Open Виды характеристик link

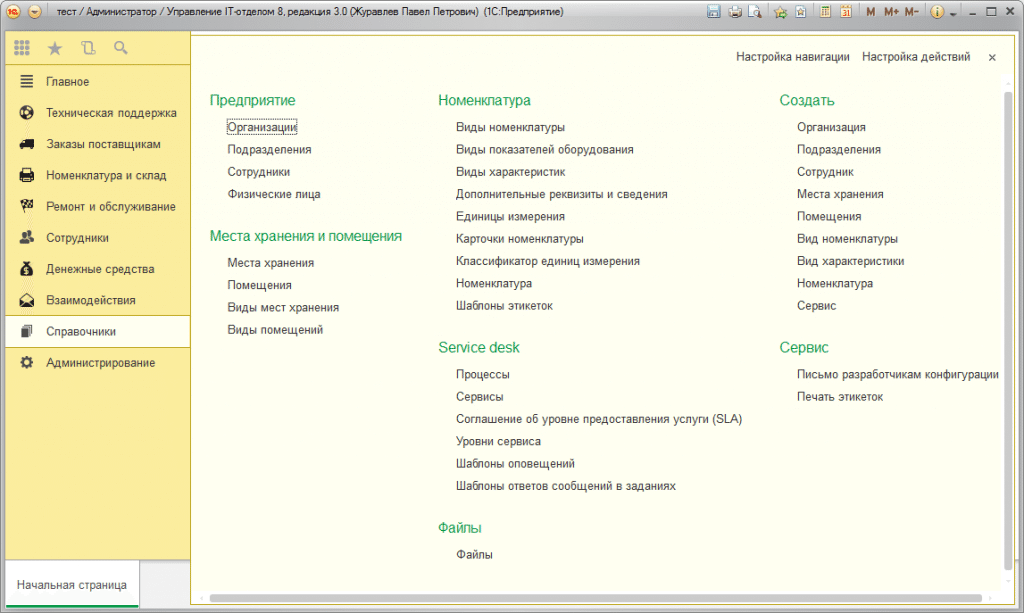click(511, 172)
